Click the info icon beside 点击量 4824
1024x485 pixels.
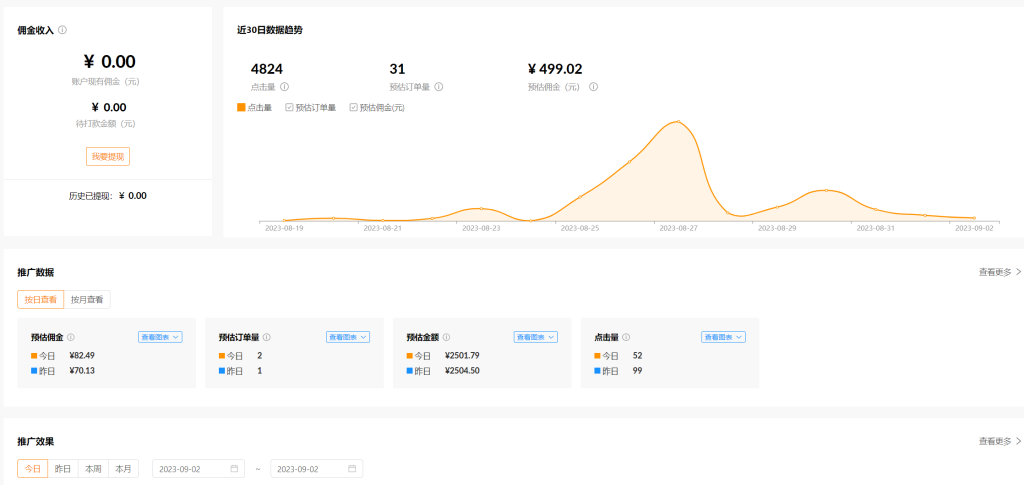[285, 87]
